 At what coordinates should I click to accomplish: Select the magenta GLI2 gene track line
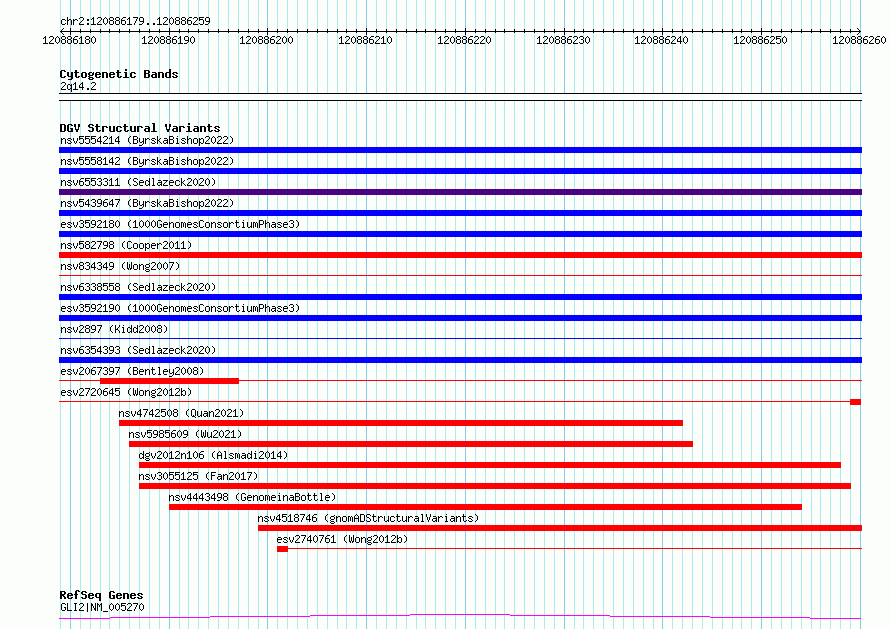[x=460, y=617]
